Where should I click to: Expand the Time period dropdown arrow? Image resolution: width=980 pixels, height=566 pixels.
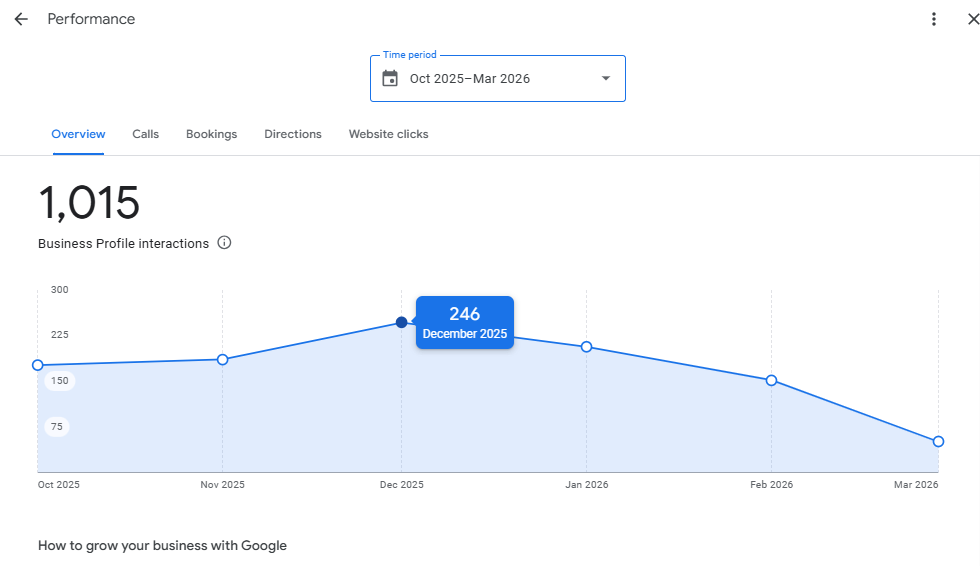[x=605, y=79]
